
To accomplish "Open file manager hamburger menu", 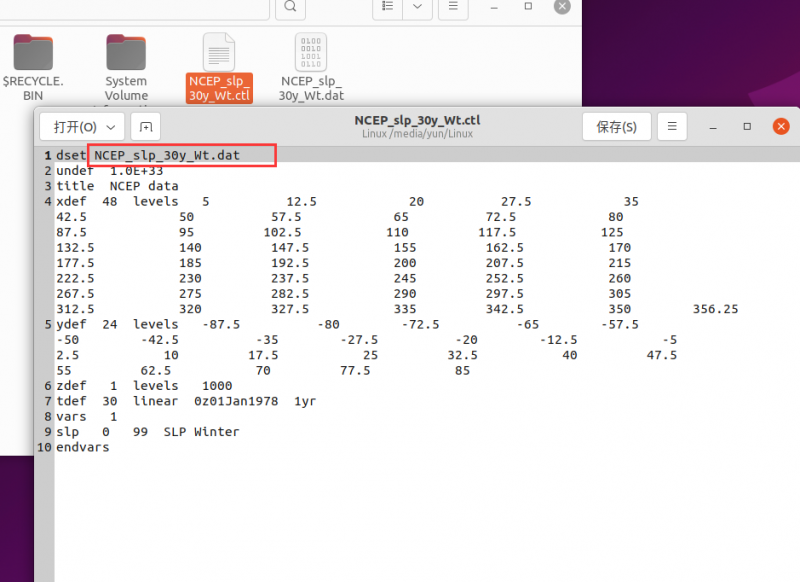I will click(x=453, y=8).
